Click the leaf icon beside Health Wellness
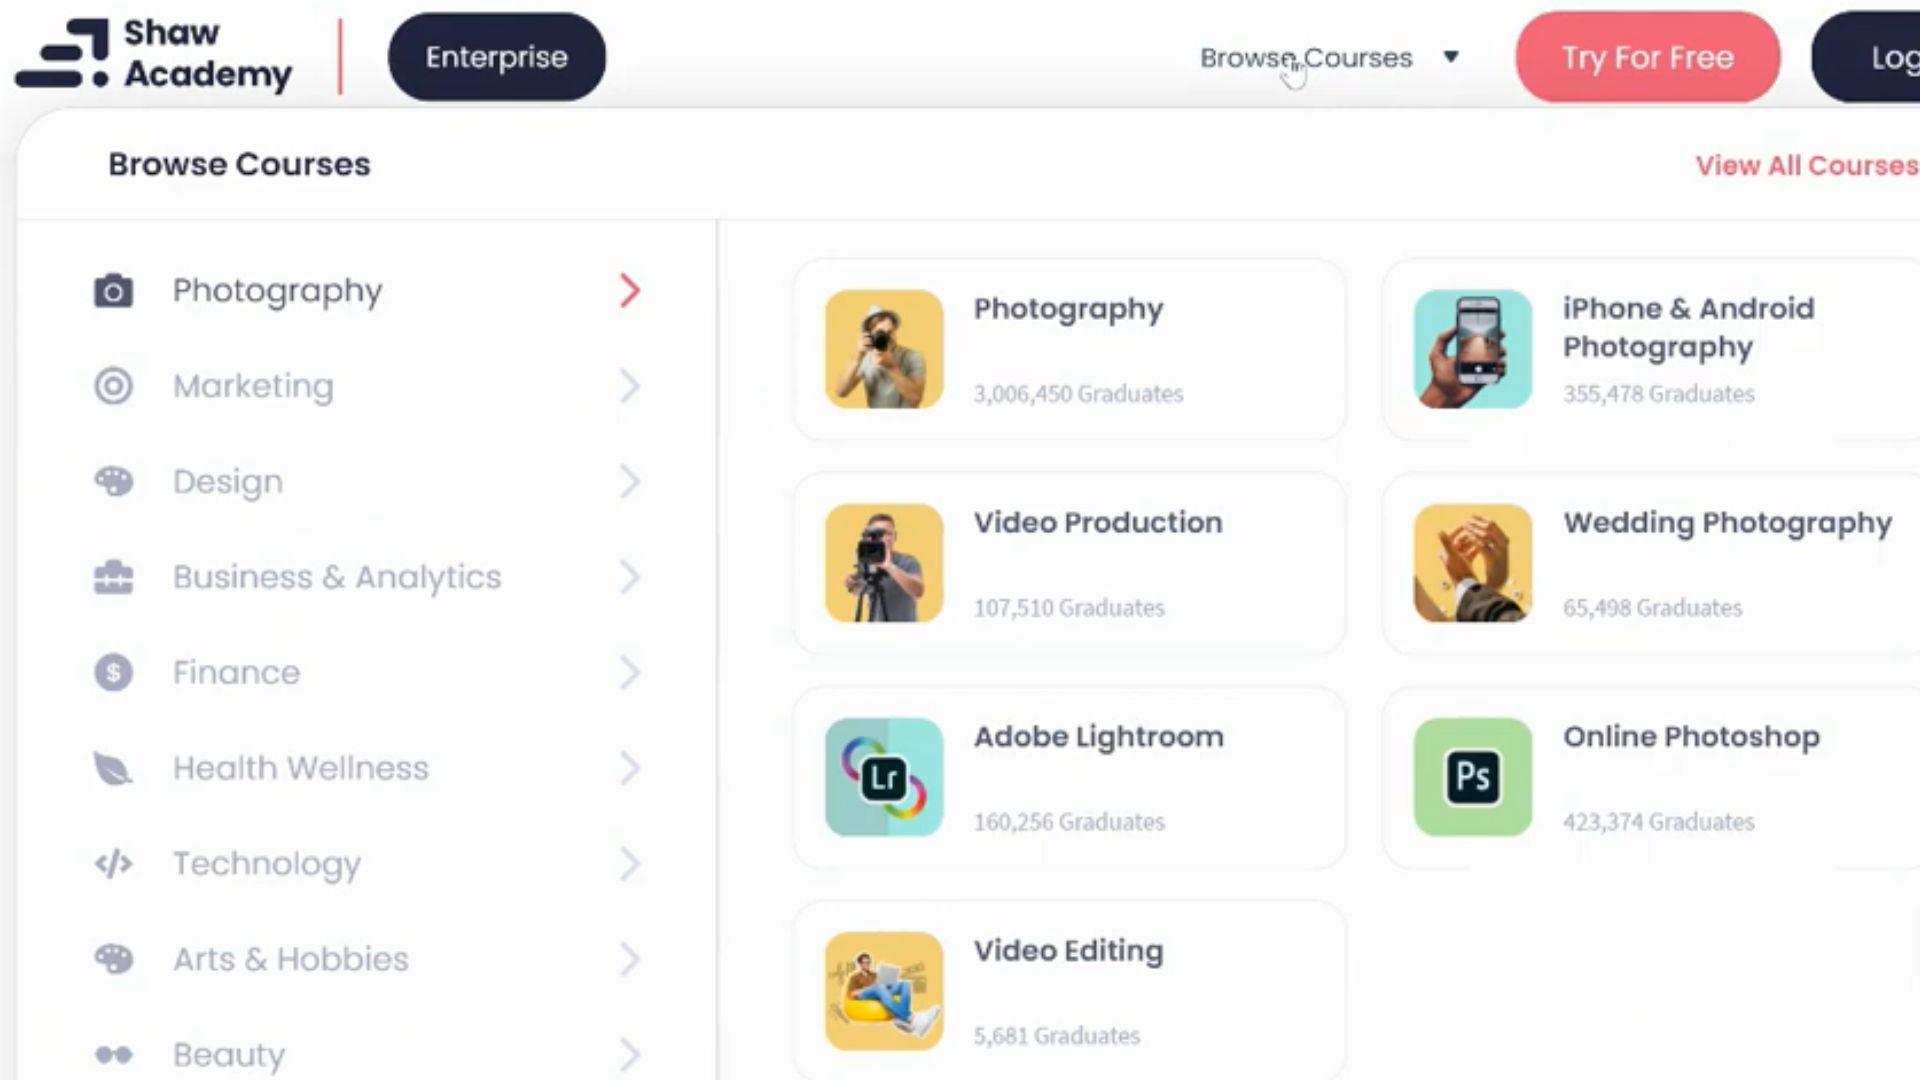The image size is (1920, 1080). pos(113,768)
